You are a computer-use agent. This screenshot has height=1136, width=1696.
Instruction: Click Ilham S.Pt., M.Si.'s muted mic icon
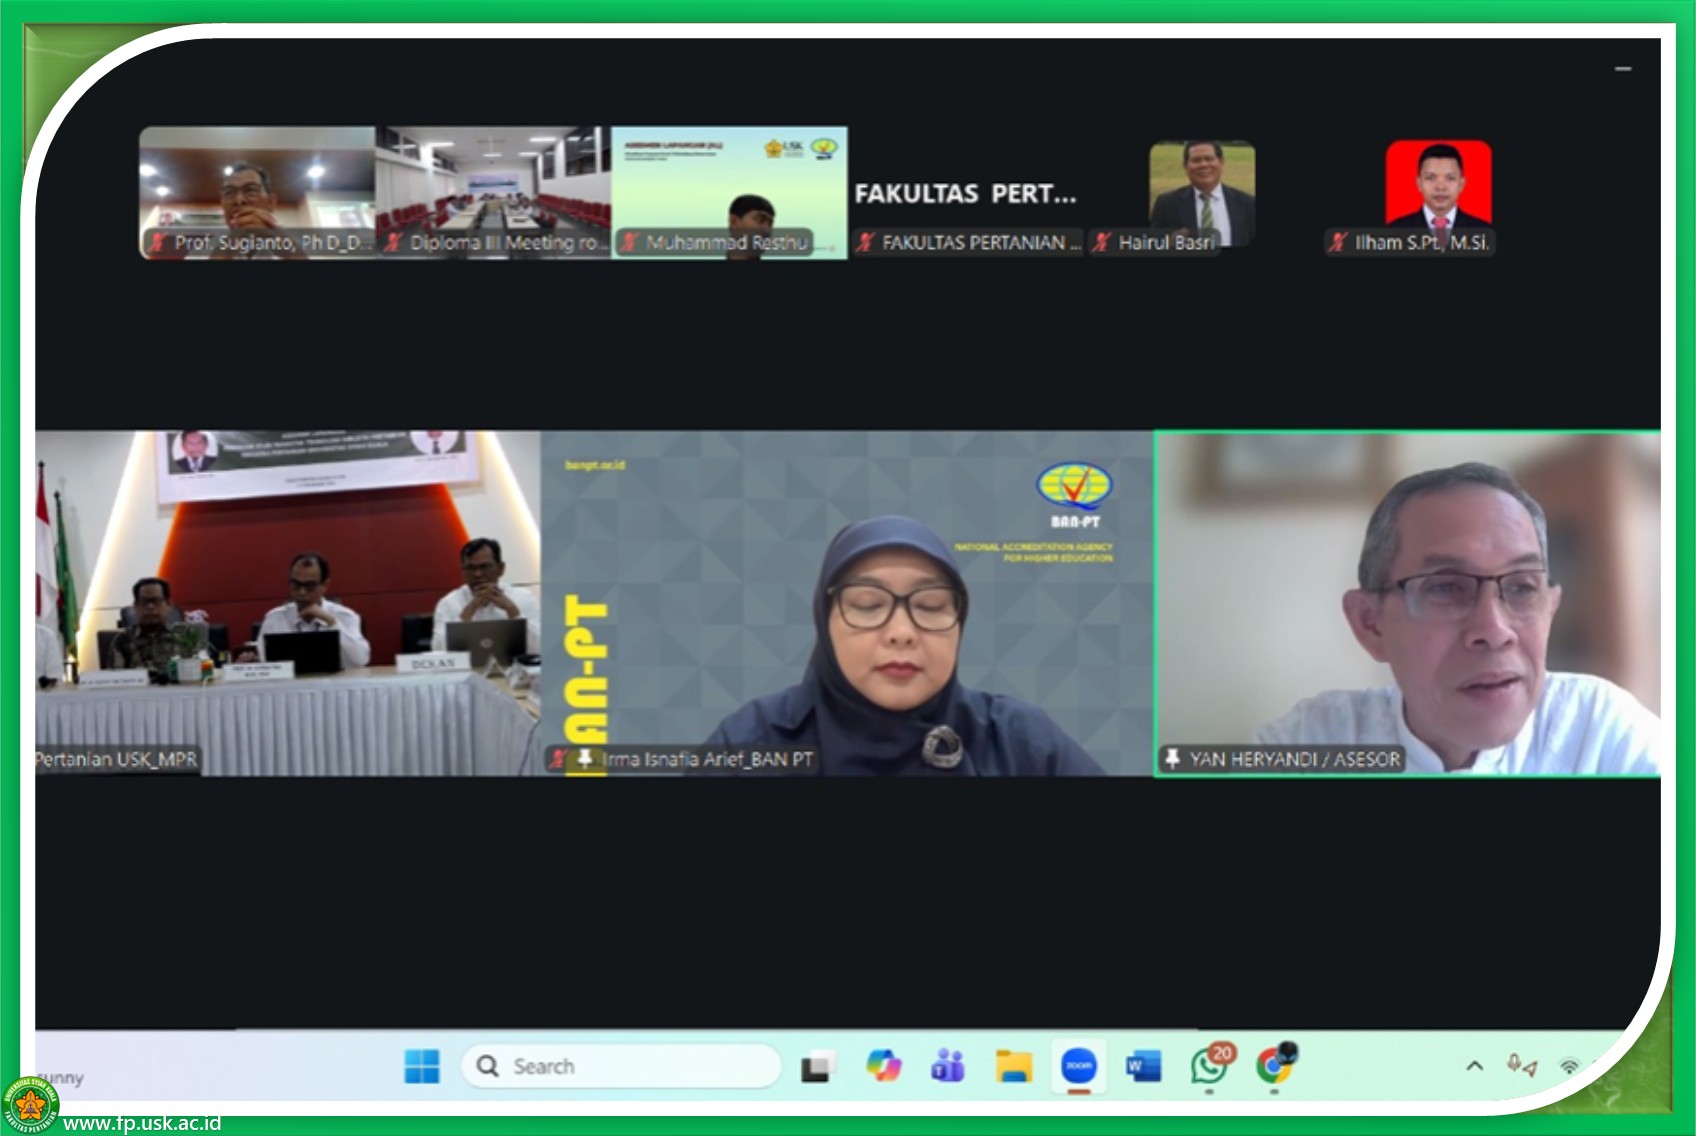coord(1338,242)
